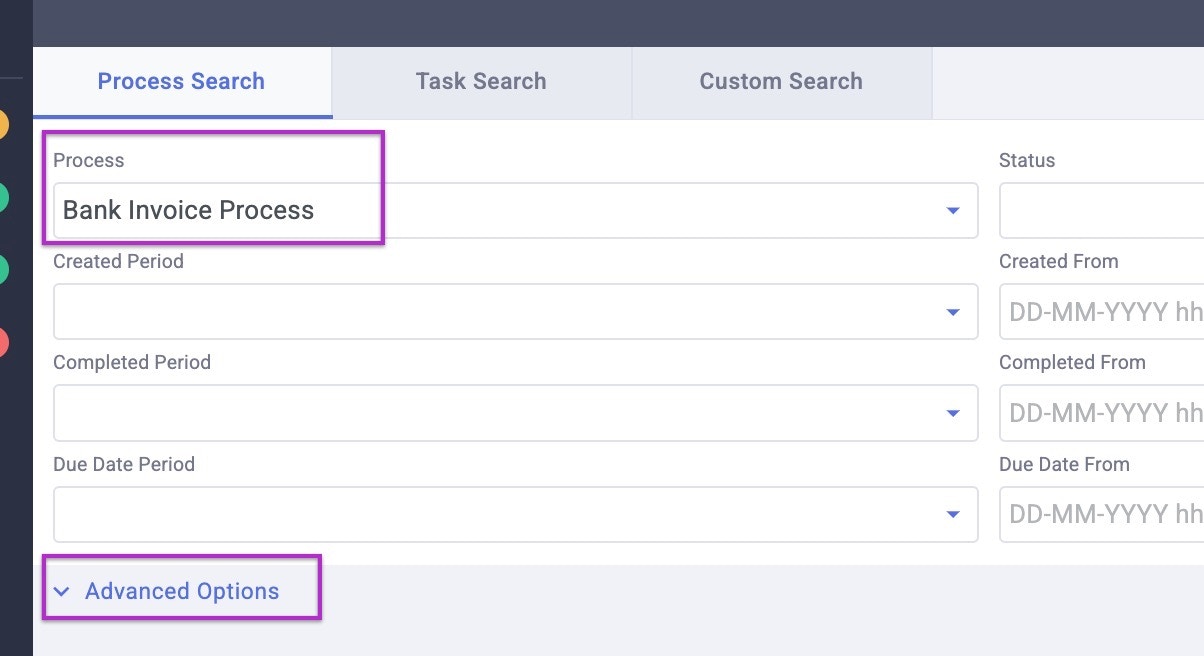Click the Created Period dropdown arrow
The width and height of the screenshot is (1204, 656).
(952, 312)
